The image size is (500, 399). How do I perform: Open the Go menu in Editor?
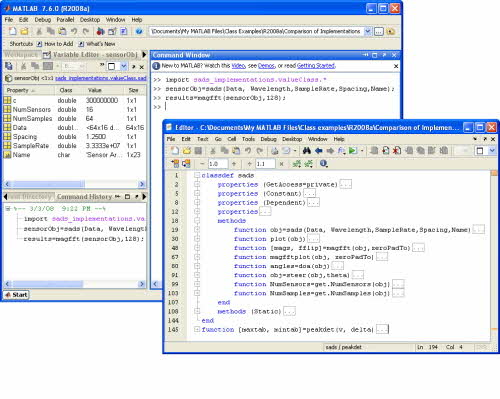(x=218, y=139)
